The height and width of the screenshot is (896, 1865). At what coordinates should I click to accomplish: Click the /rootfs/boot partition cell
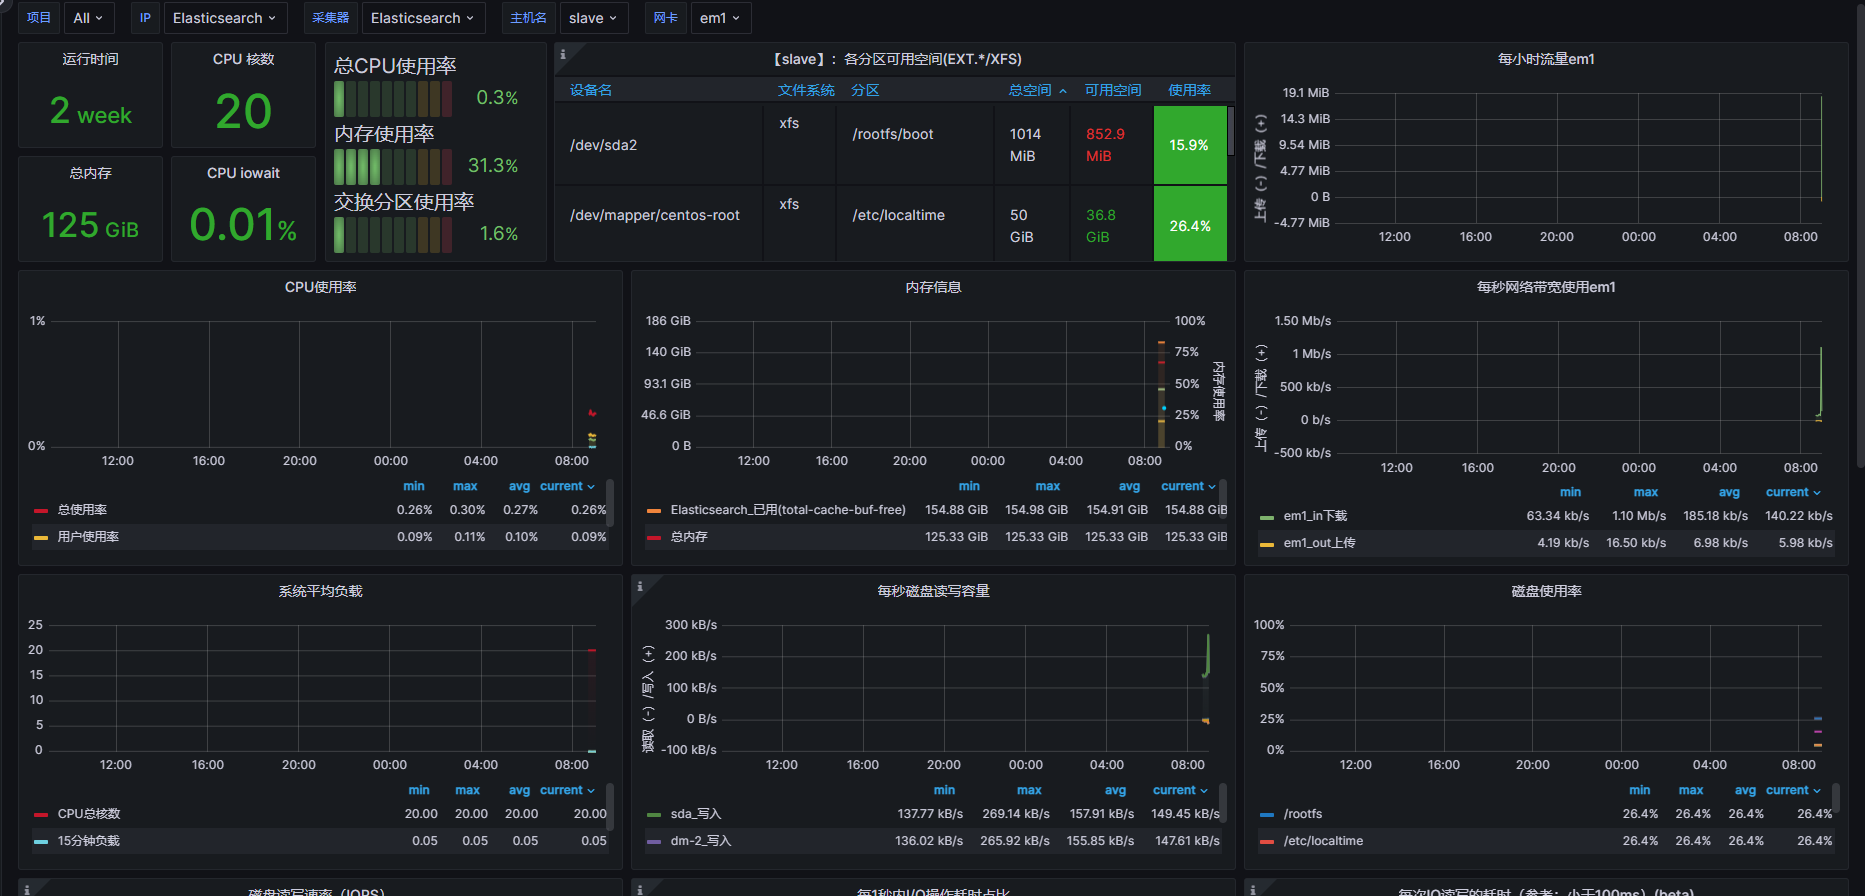(915, 145)
